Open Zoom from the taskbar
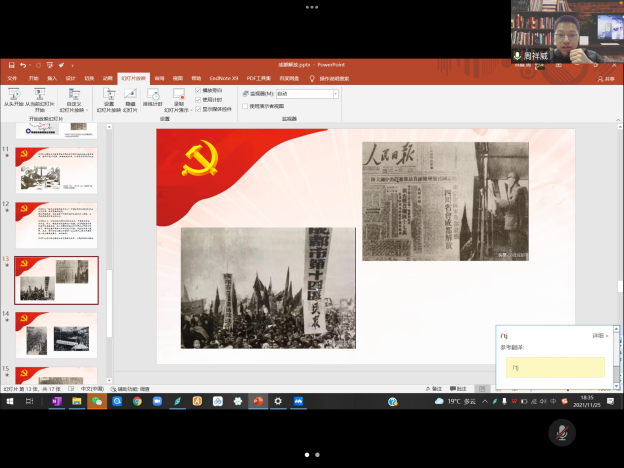The image size is (624, 468). click(x=158, y=402)
